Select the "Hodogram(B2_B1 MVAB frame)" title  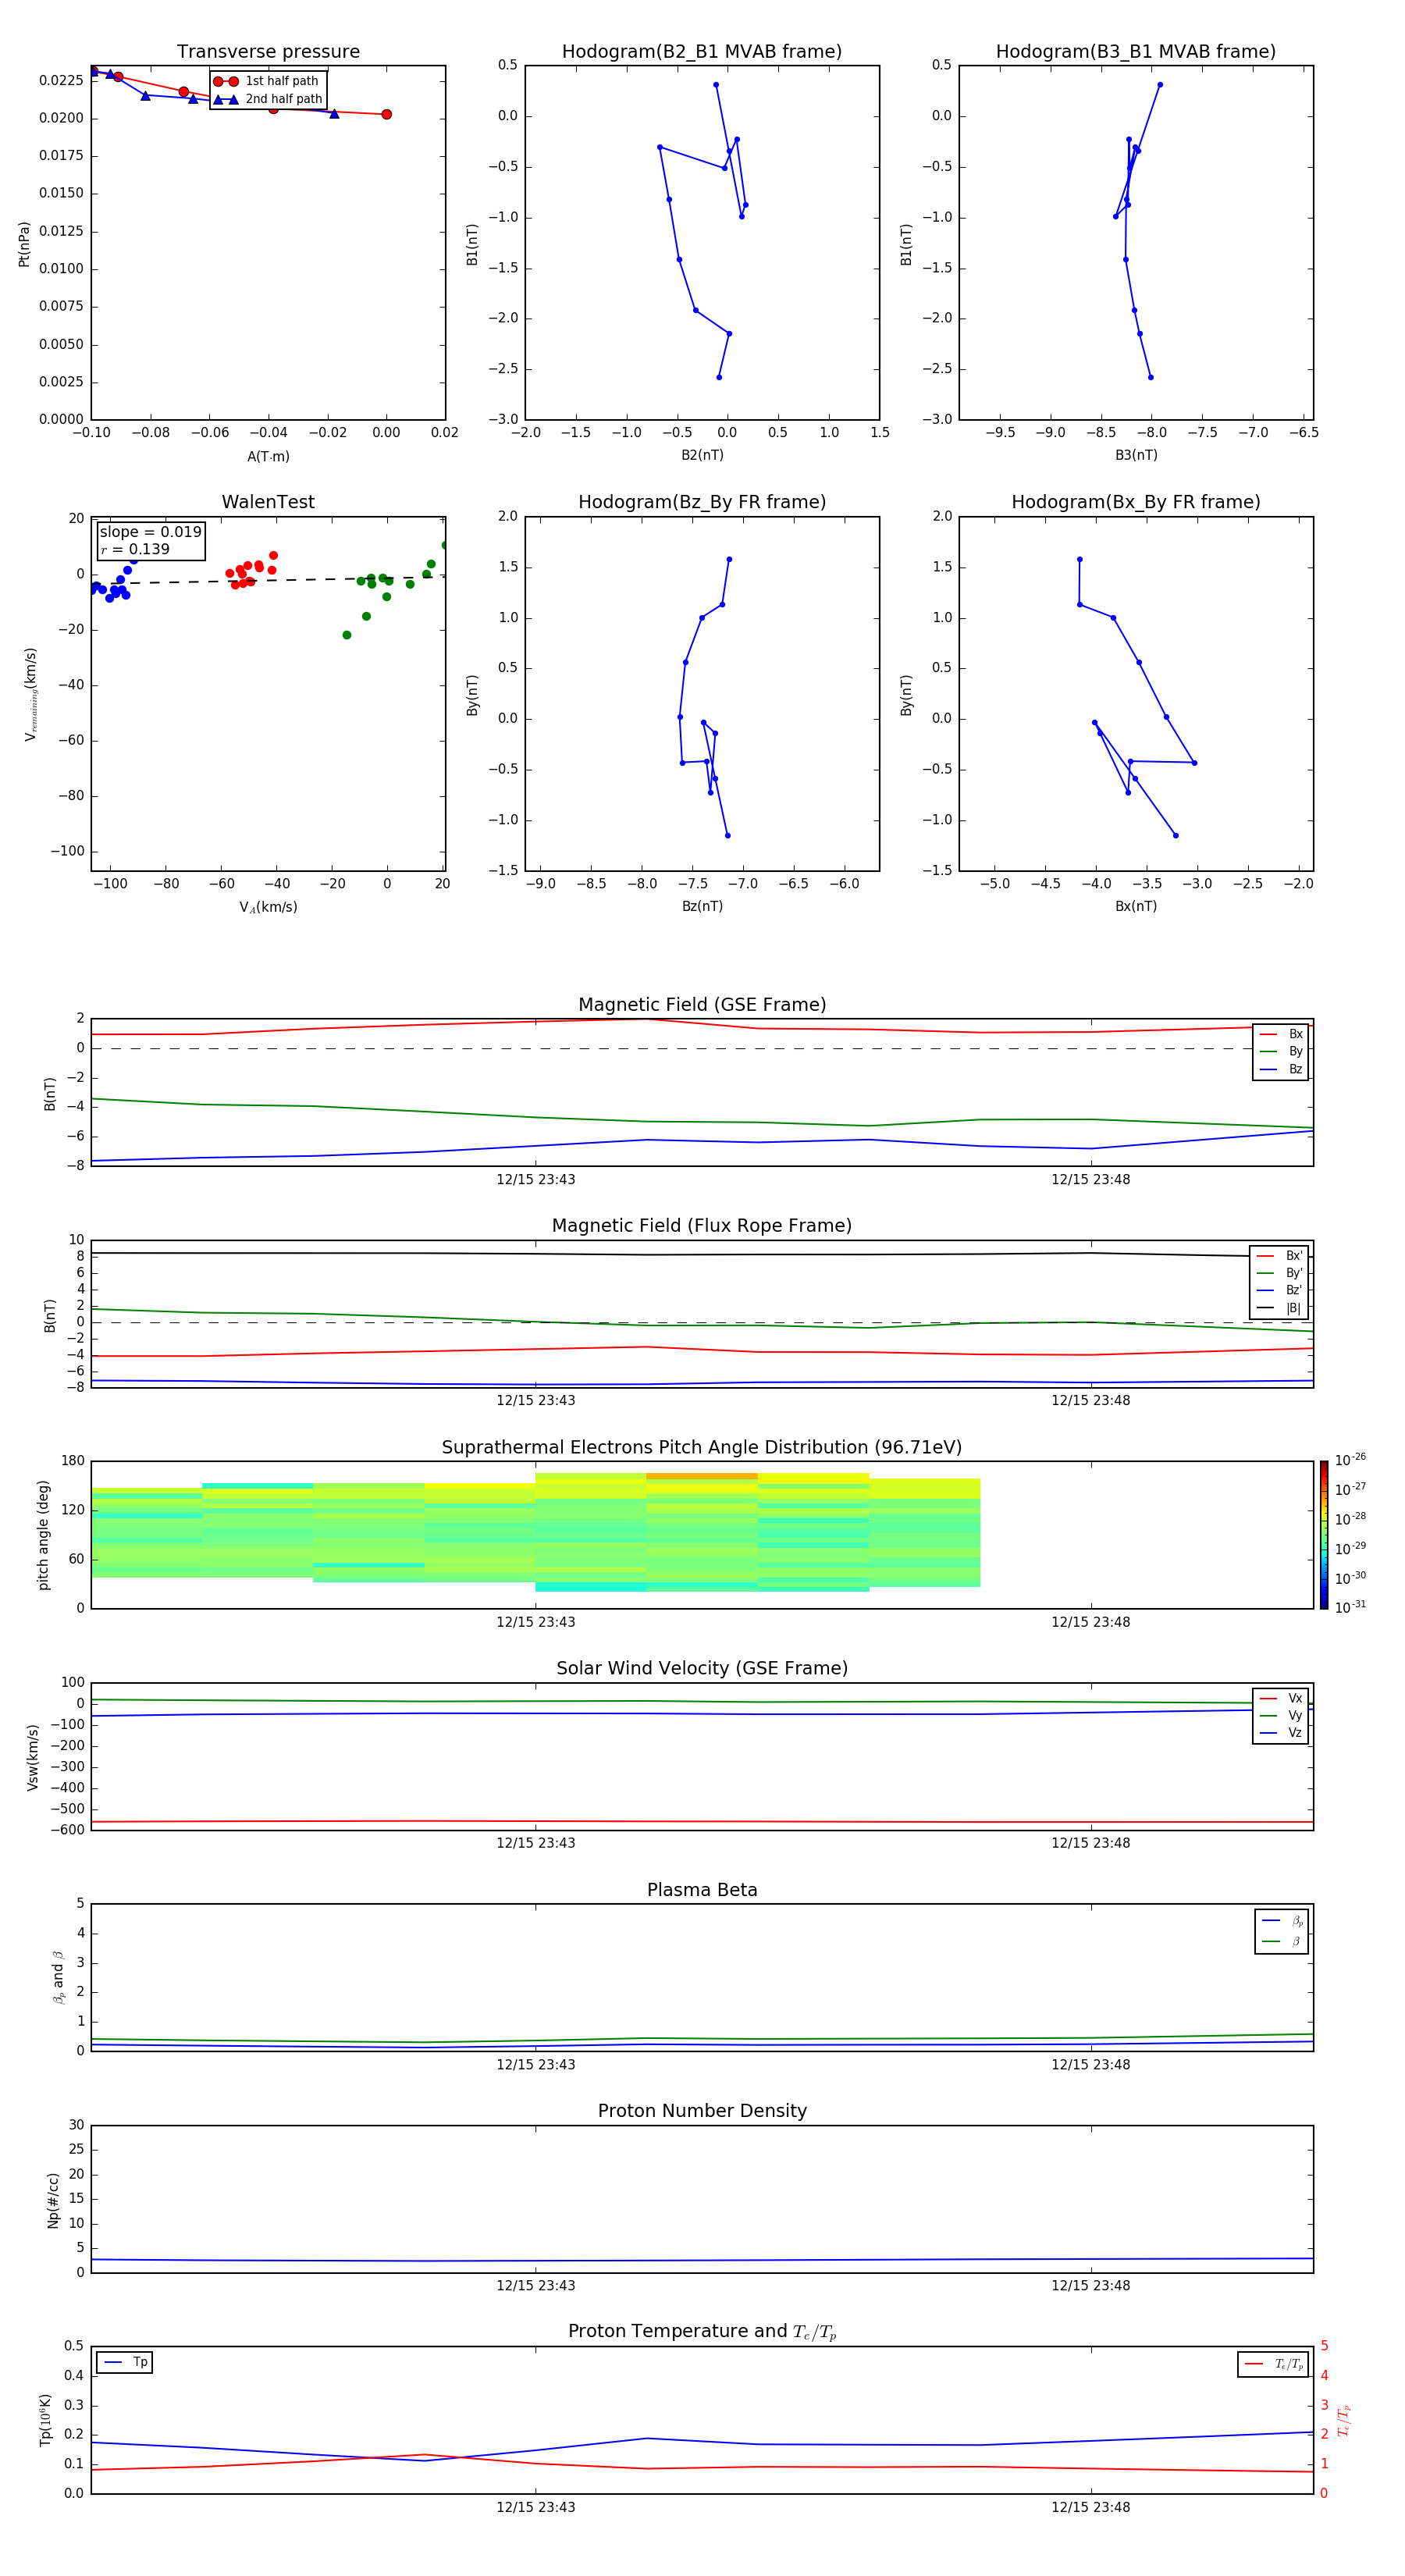click(x=702, y=52)
